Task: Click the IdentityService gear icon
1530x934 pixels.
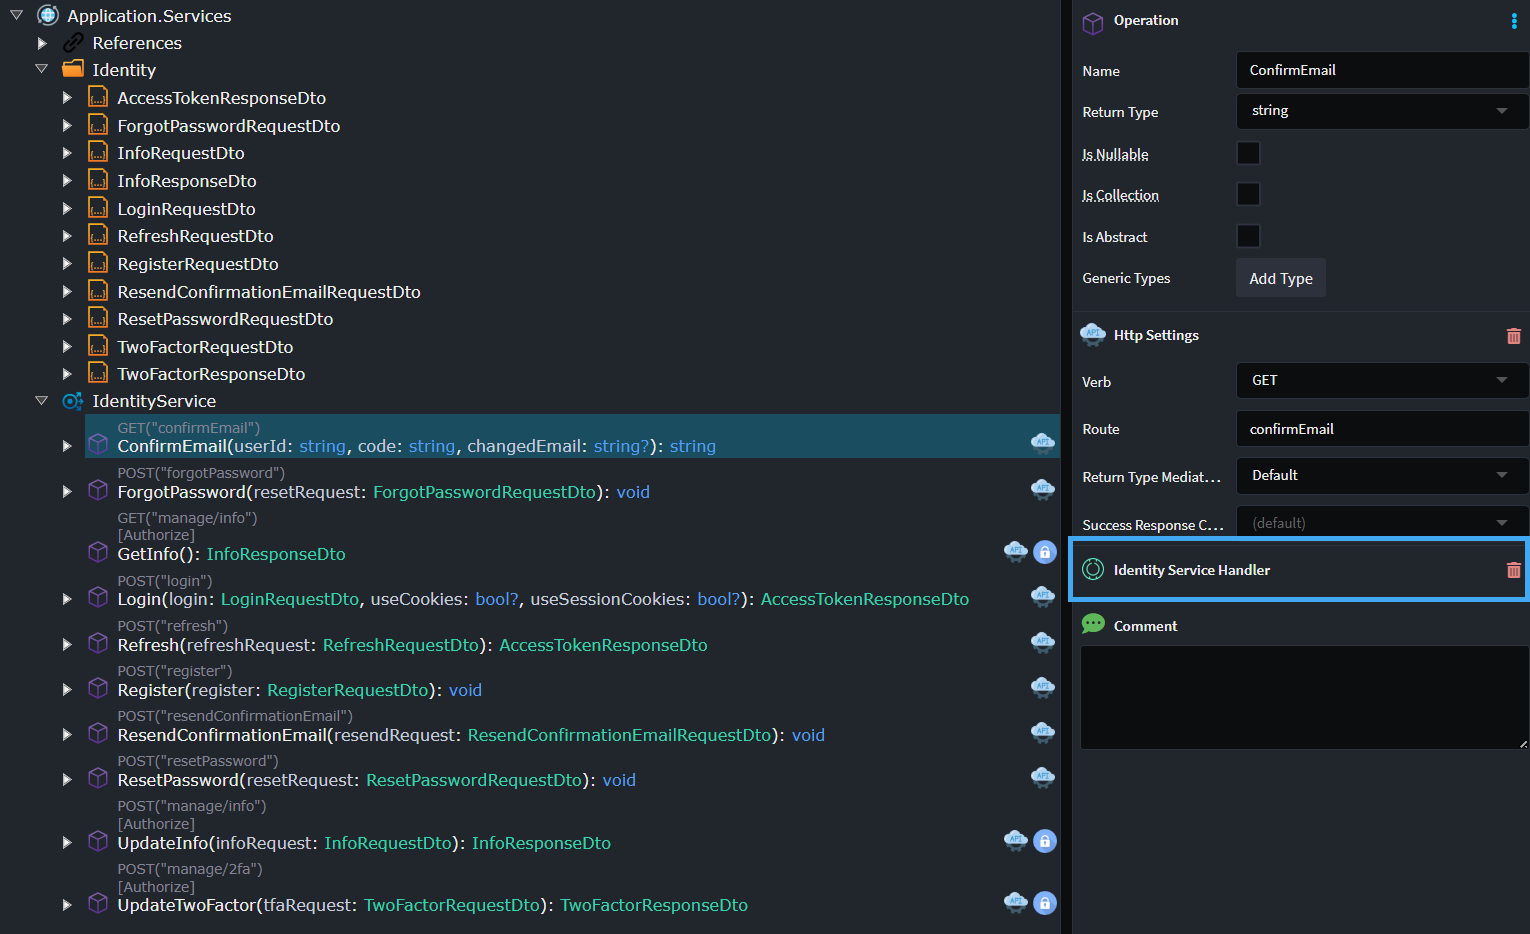Action: point(72,401)
